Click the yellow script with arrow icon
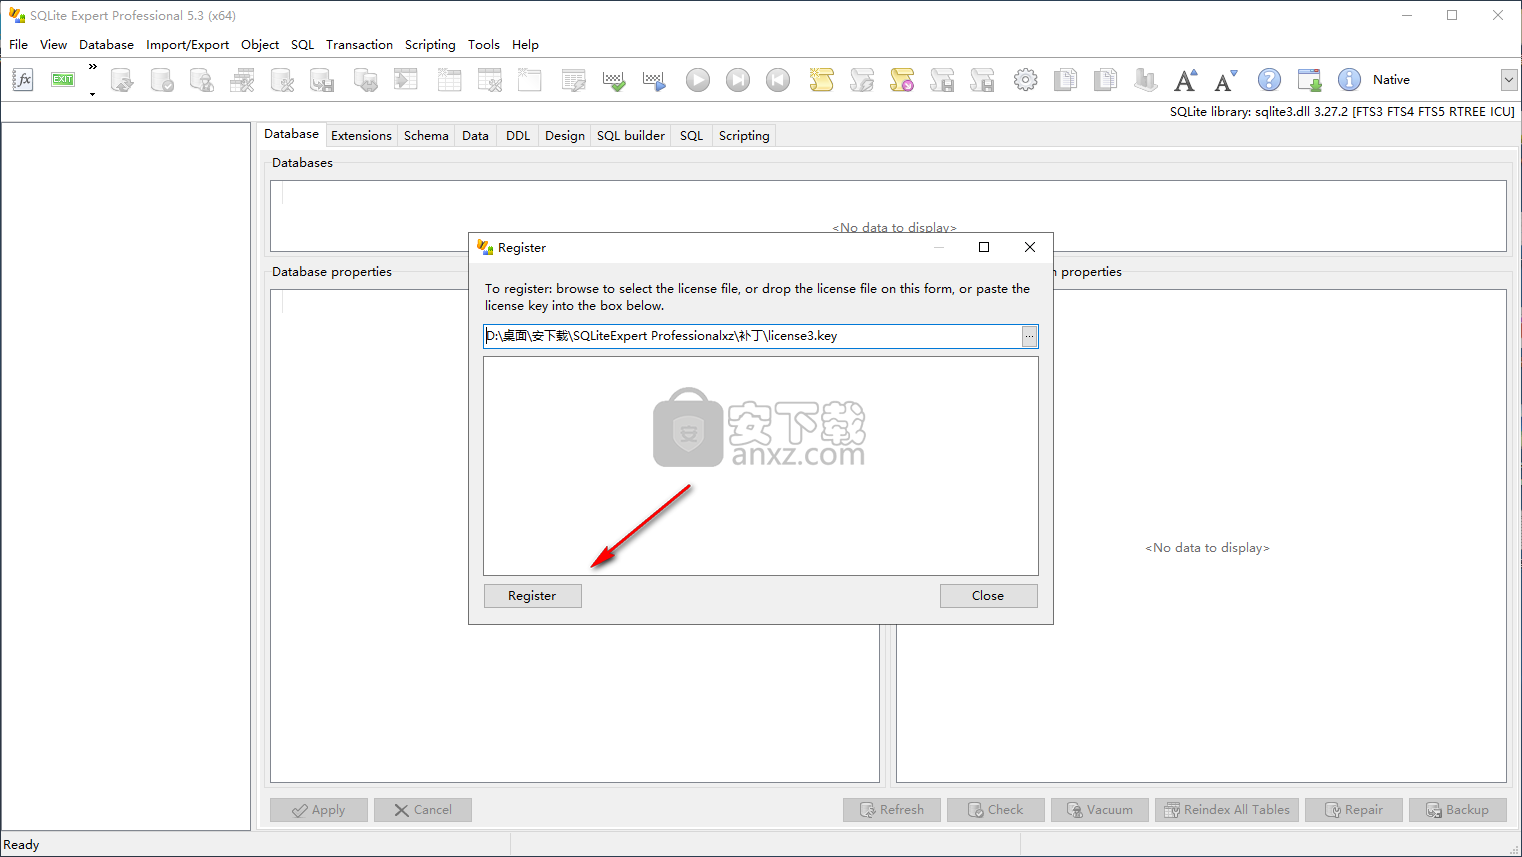1522x857 pixels. [x=902, y=80]
